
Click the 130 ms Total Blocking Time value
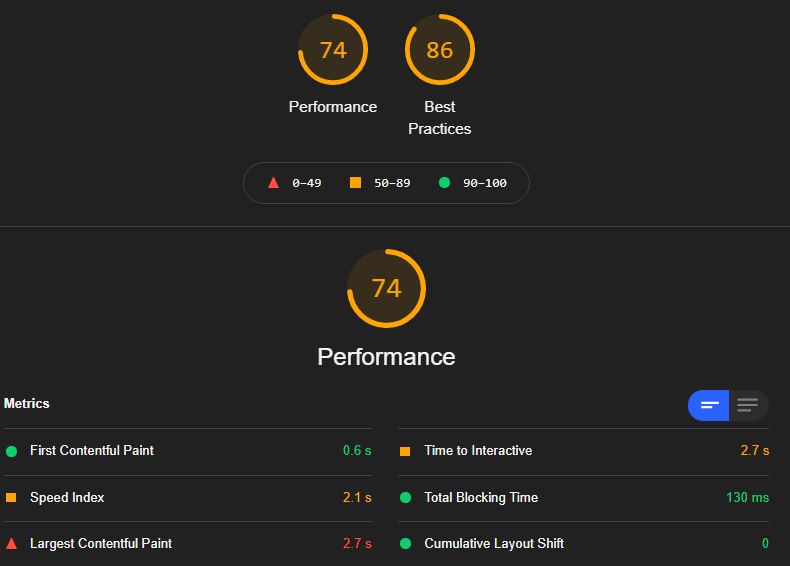748,497
